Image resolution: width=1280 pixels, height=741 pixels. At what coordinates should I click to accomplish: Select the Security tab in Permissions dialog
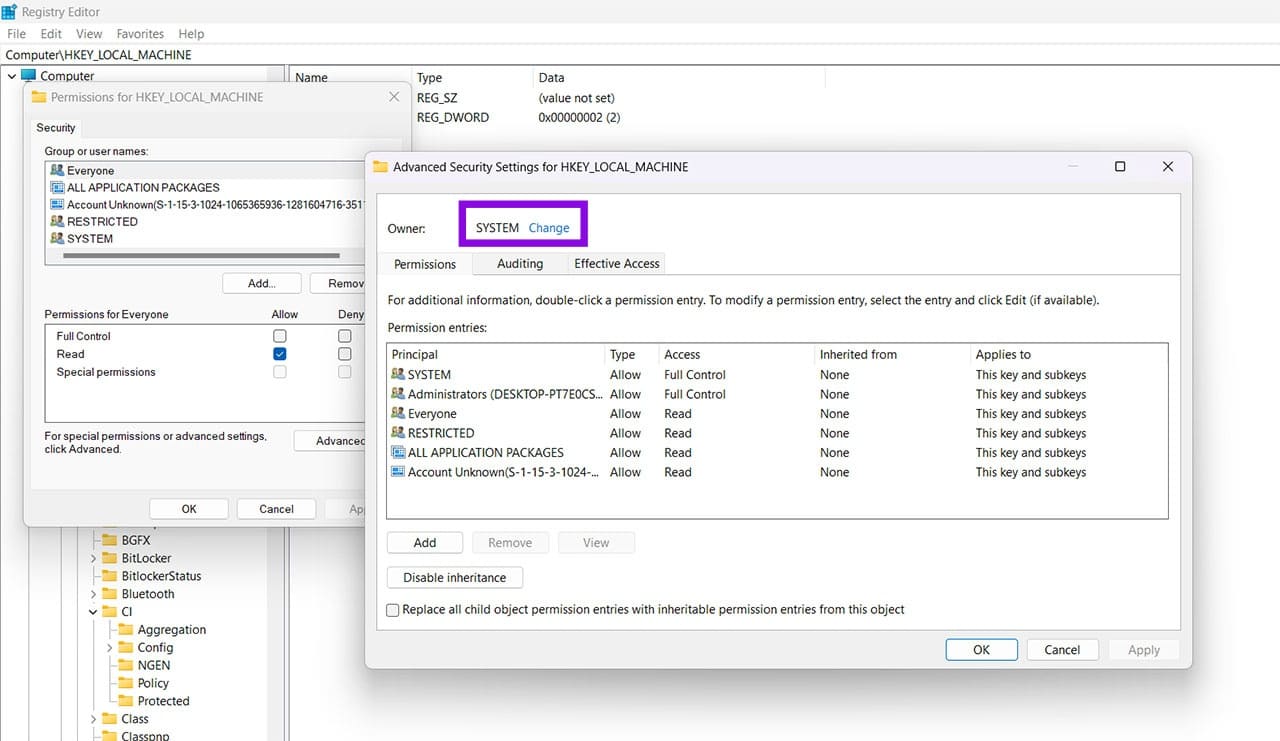56,128
